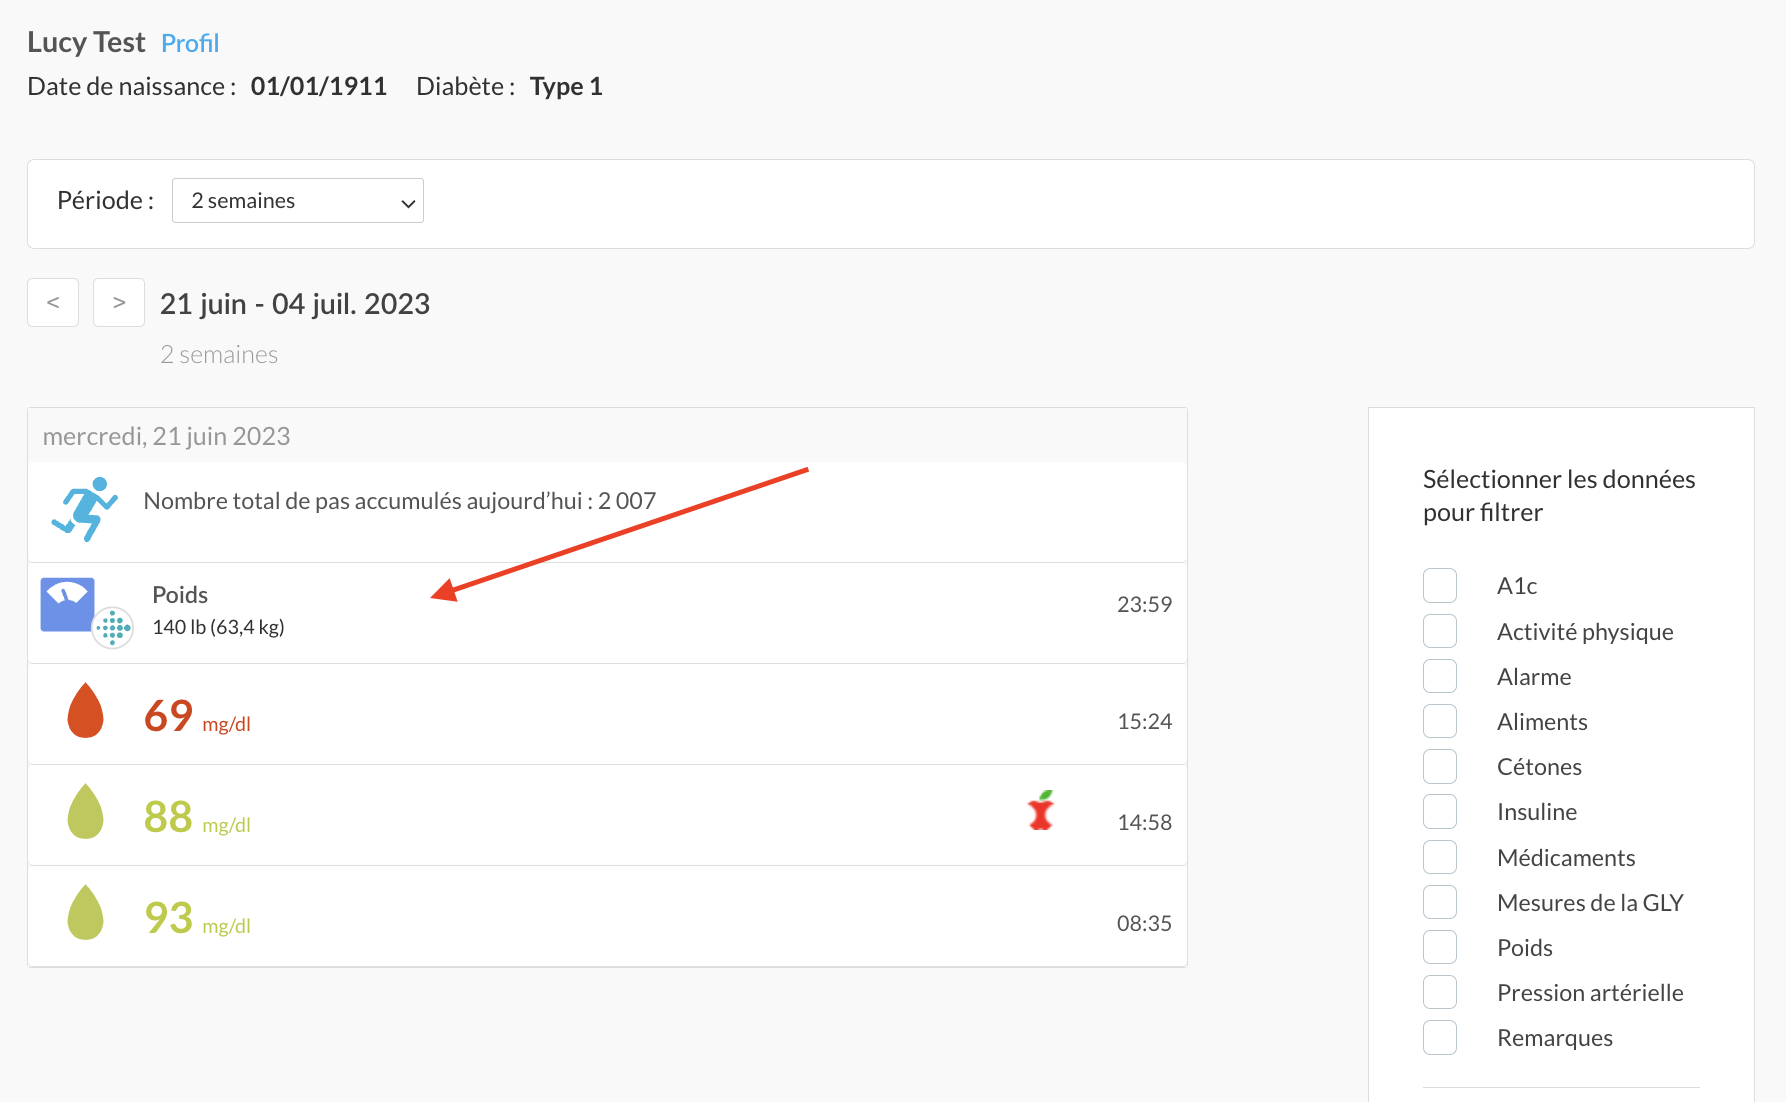Click the gray 2 semaines subtitle
Viewport: 1786px width, 1102px height.
219,354
